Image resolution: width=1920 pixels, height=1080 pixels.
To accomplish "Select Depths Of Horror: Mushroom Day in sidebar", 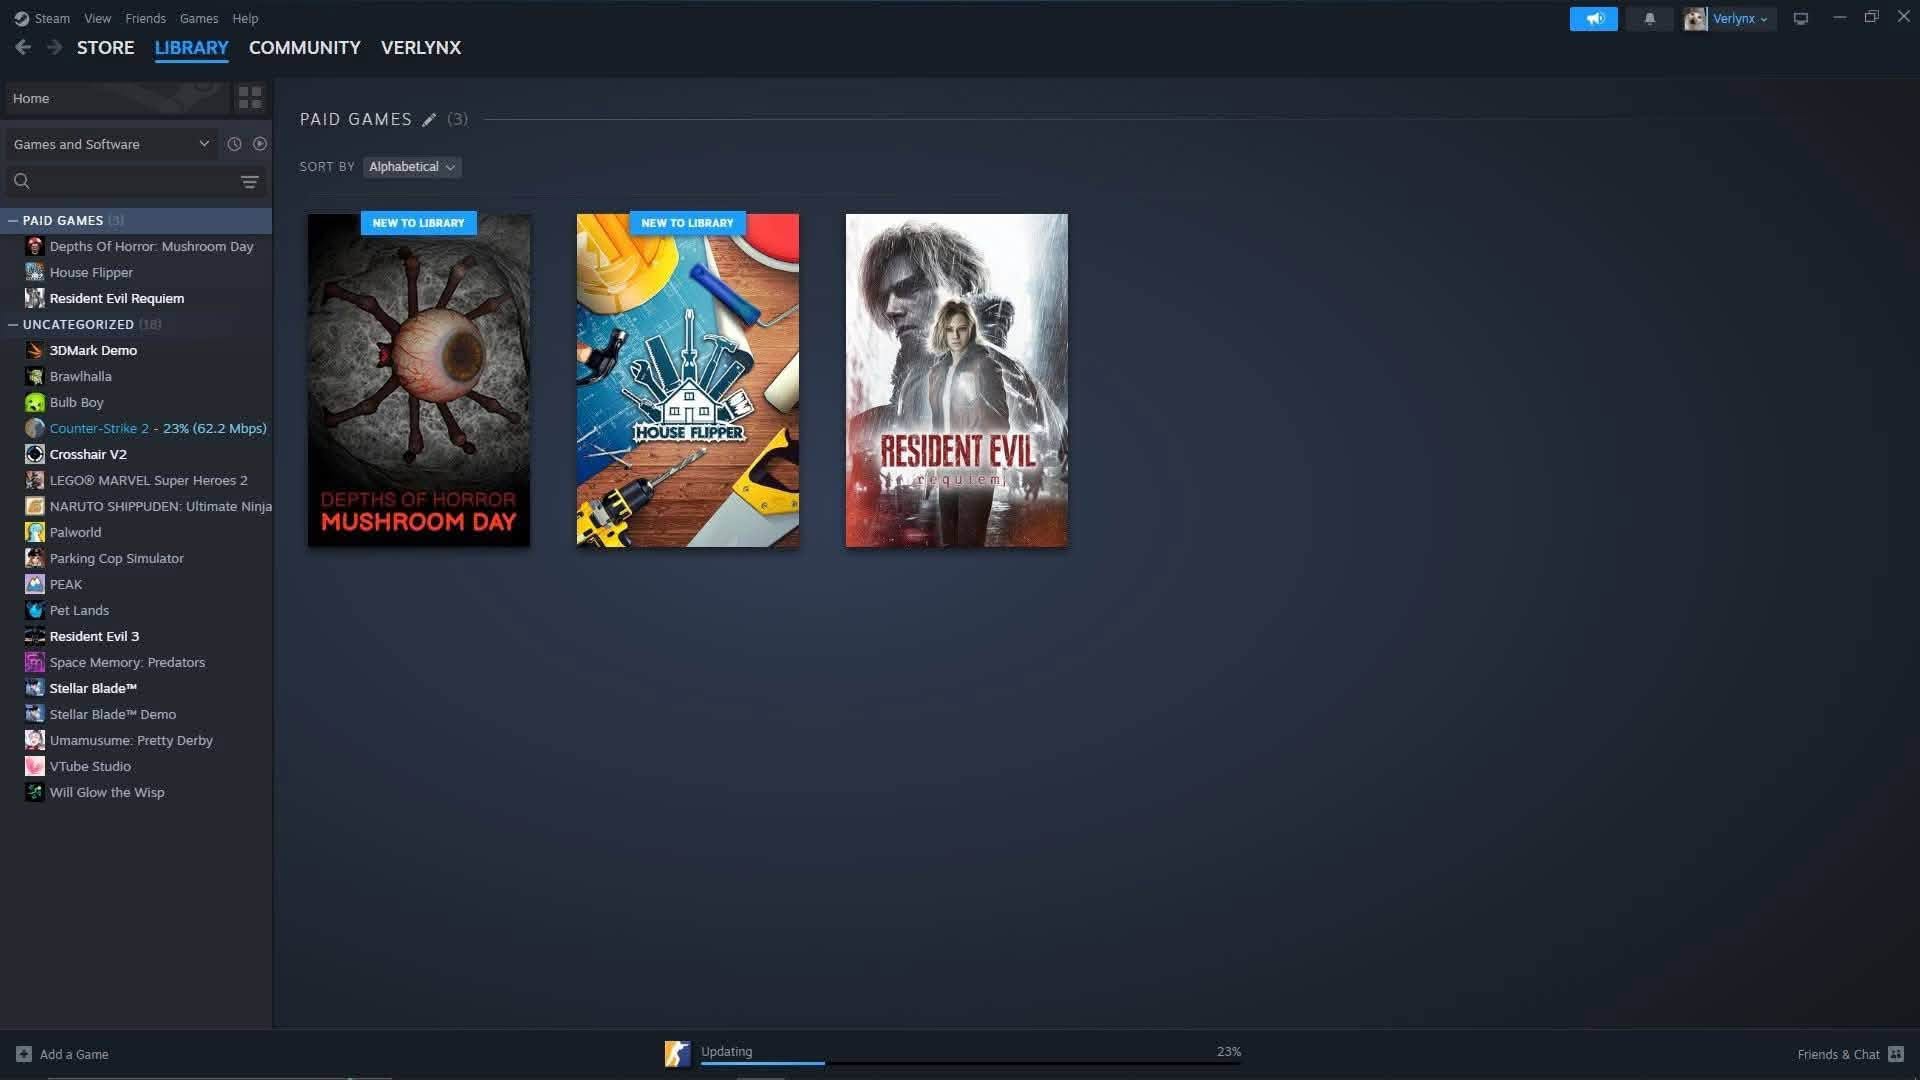I will (136, 246).
